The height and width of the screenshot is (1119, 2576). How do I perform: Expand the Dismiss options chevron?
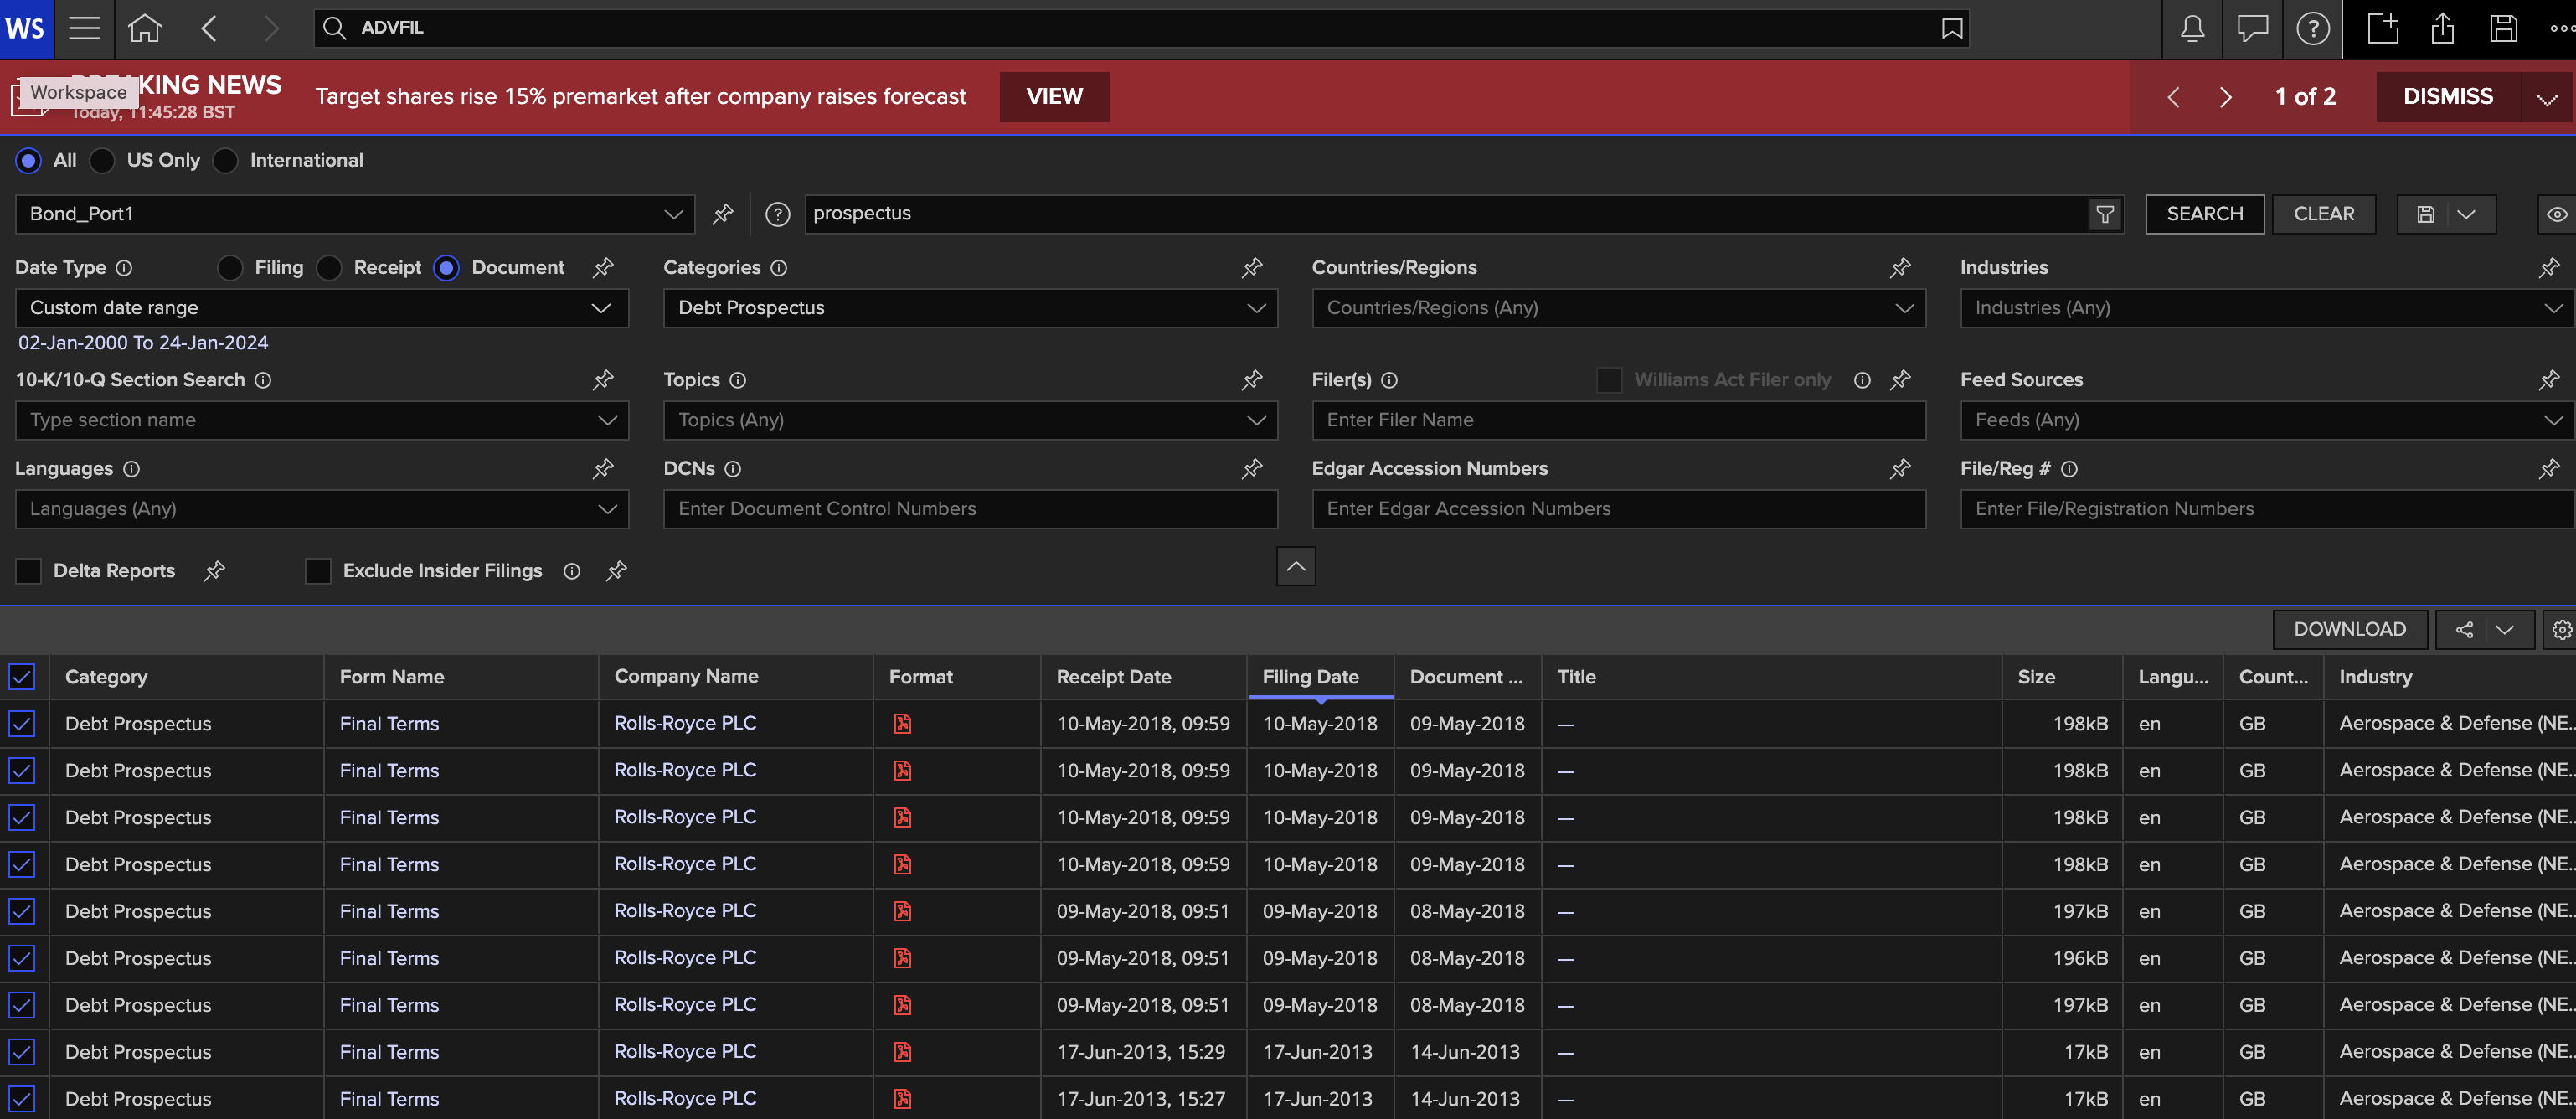[2547, 98]
